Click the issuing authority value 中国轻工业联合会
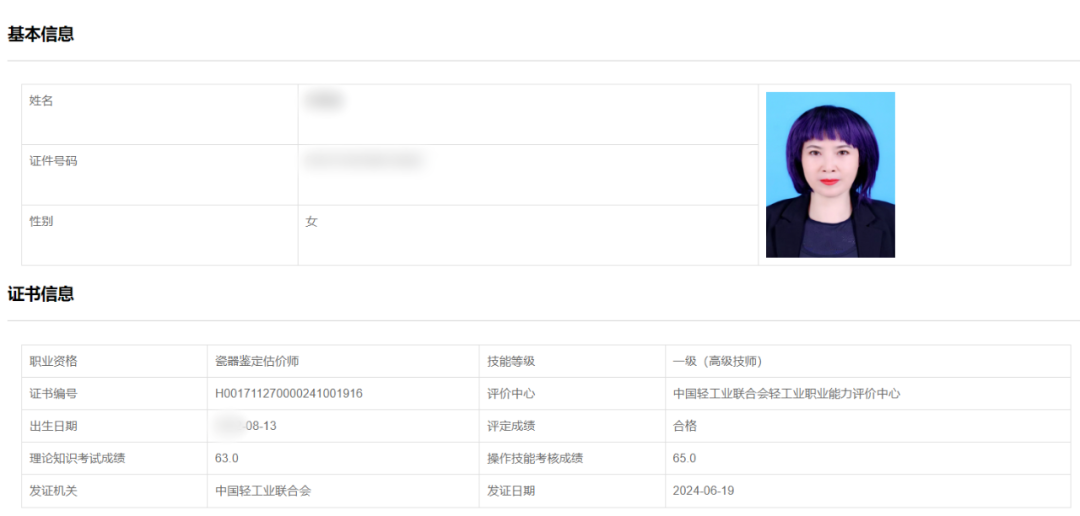The width and height of the screenshot is (1080, 516). 263,491
